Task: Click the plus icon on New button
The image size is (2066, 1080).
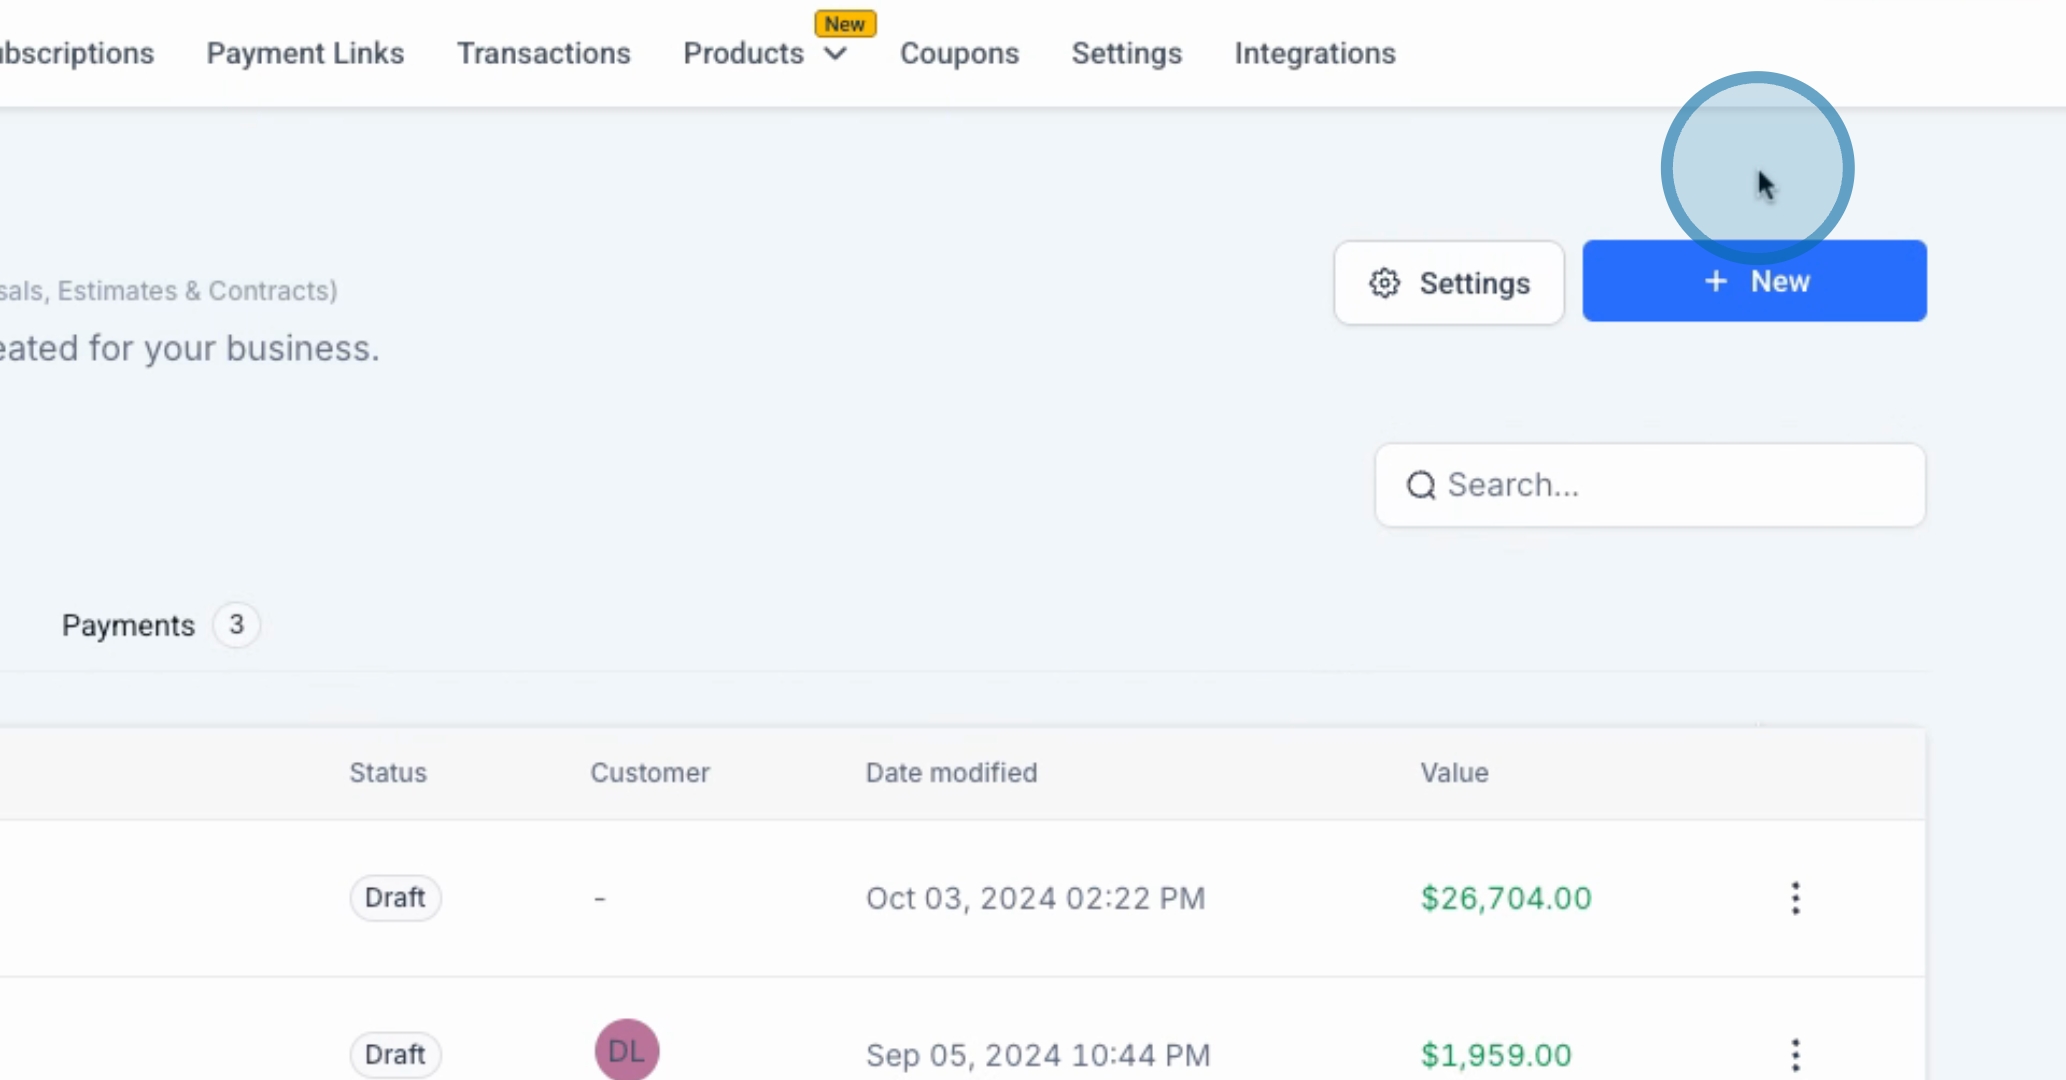Action: point(1716,282)
